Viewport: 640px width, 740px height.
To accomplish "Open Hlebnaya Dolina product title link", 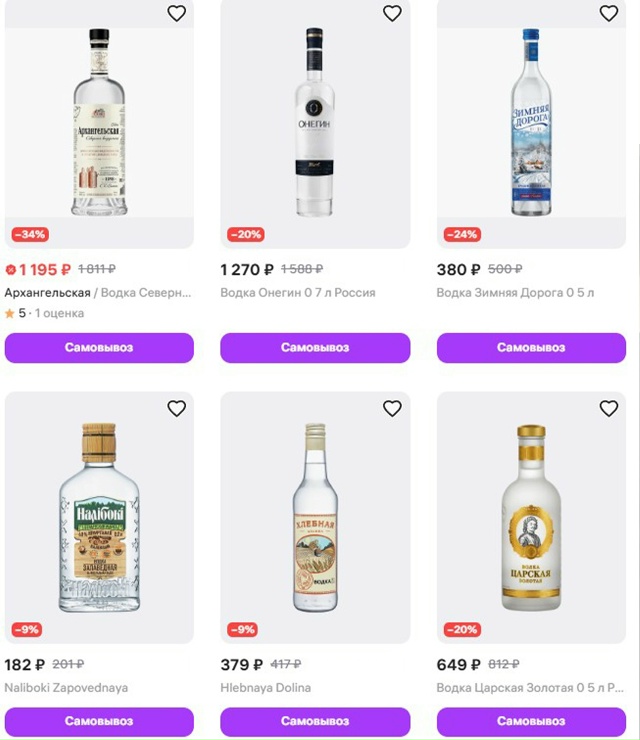I will tap(265, 688).
